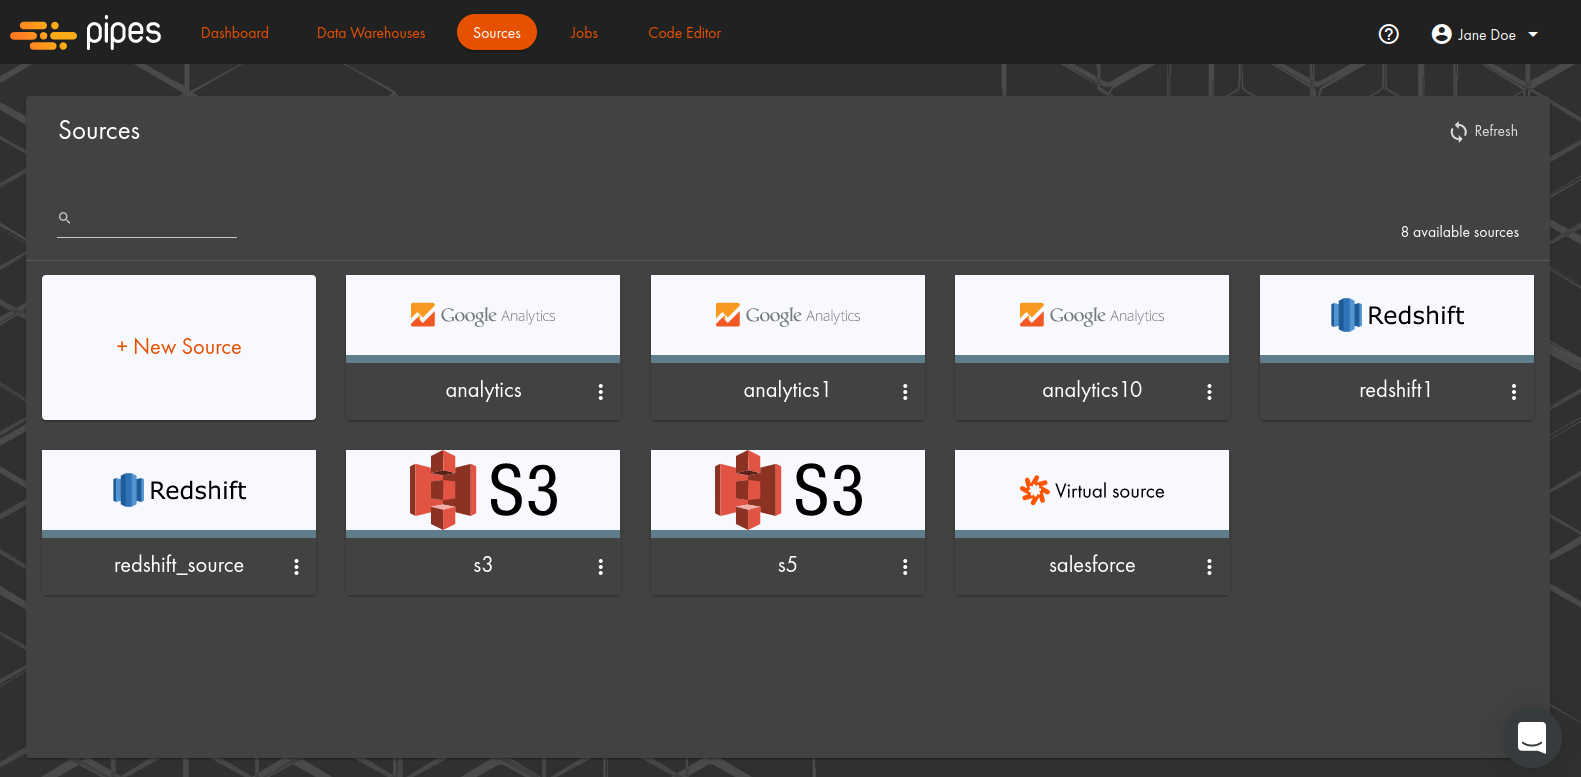This screenshot has width=1581, height=777.
Task: Open the help question mark icon
Action: coord(1388,34)
